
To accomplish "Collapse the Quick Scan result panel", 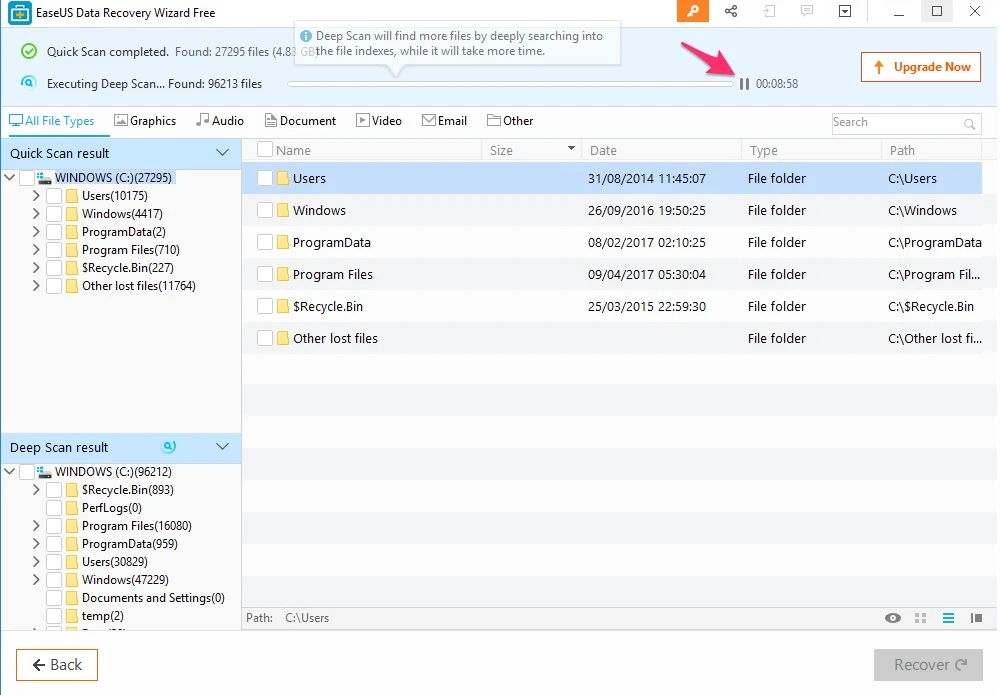I will click(x=223, y=153).
